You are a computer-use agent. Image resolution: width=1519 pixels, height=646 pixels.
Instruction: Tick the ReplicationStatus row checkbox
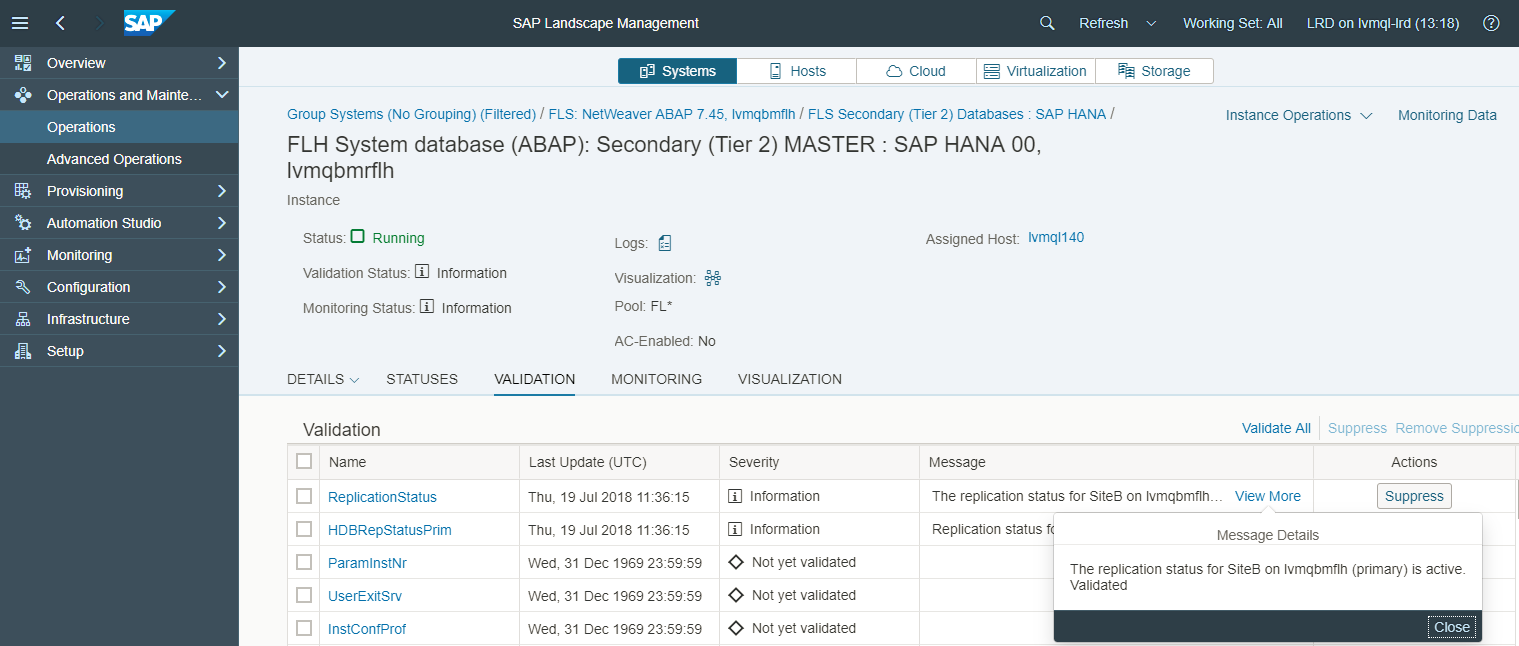click(x=304, y=496)
